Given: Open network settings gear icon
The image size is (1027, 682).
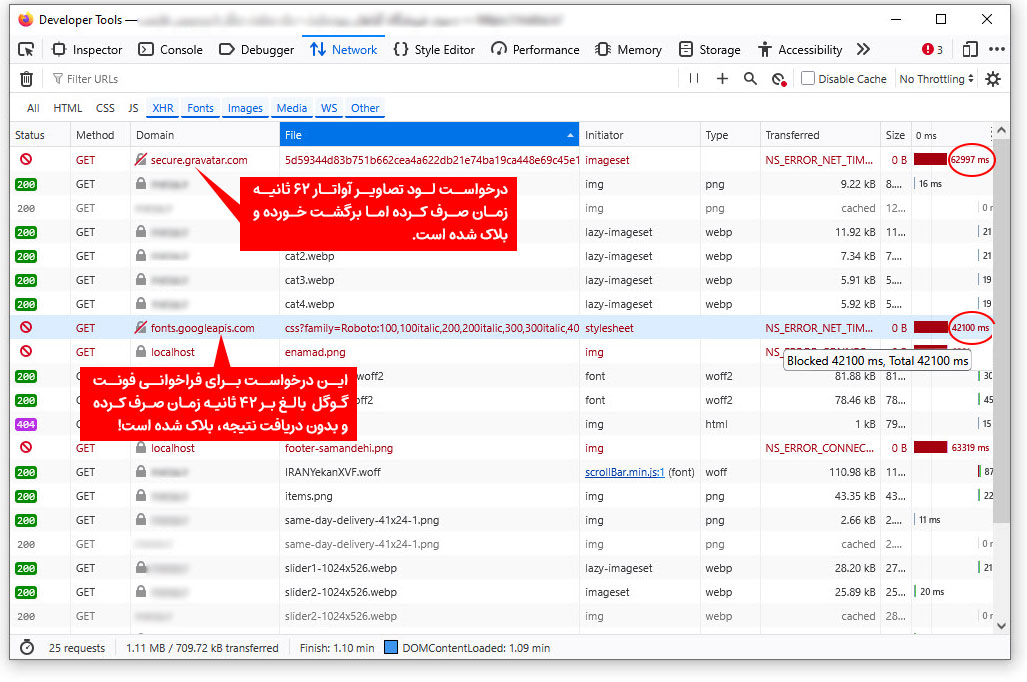Looking at the screenshot, I should tap(992, 79).
